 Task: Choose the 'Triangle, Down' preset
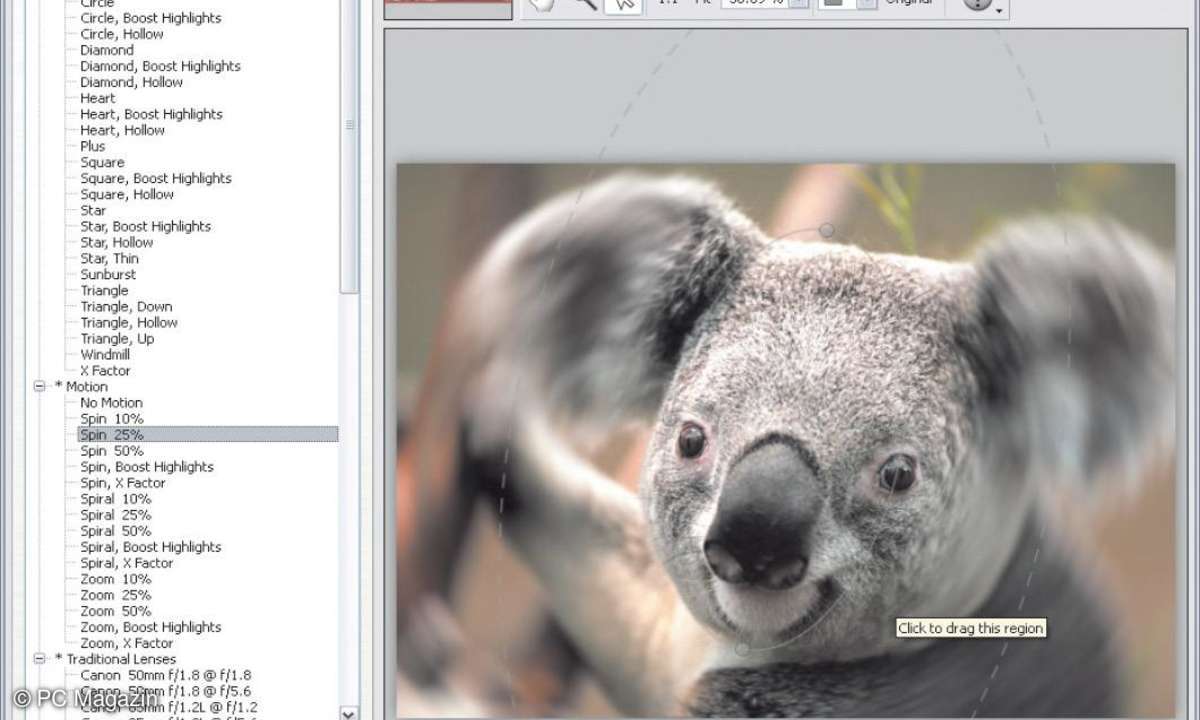pos(126,306)
